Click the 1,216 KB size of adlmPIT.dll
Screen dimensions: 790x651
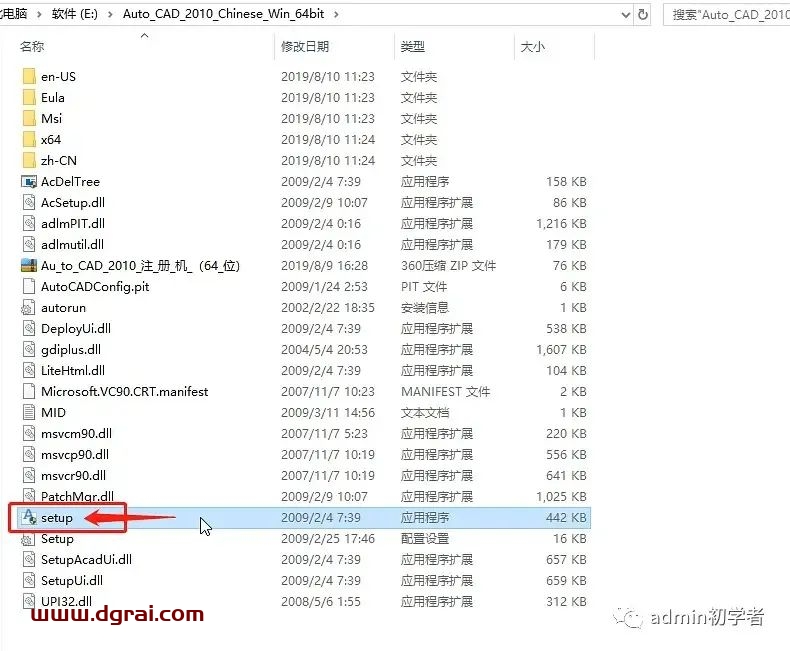point(561,224)
